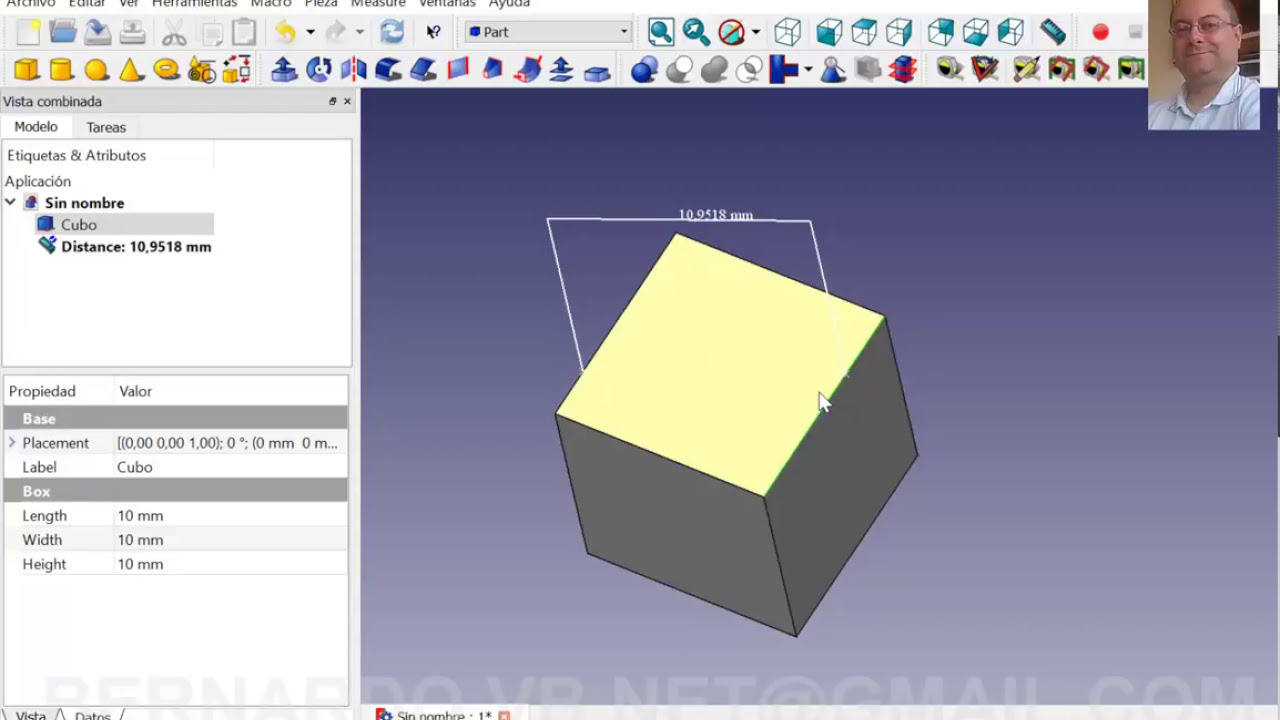Switch to front view

(x=829, y=32)
